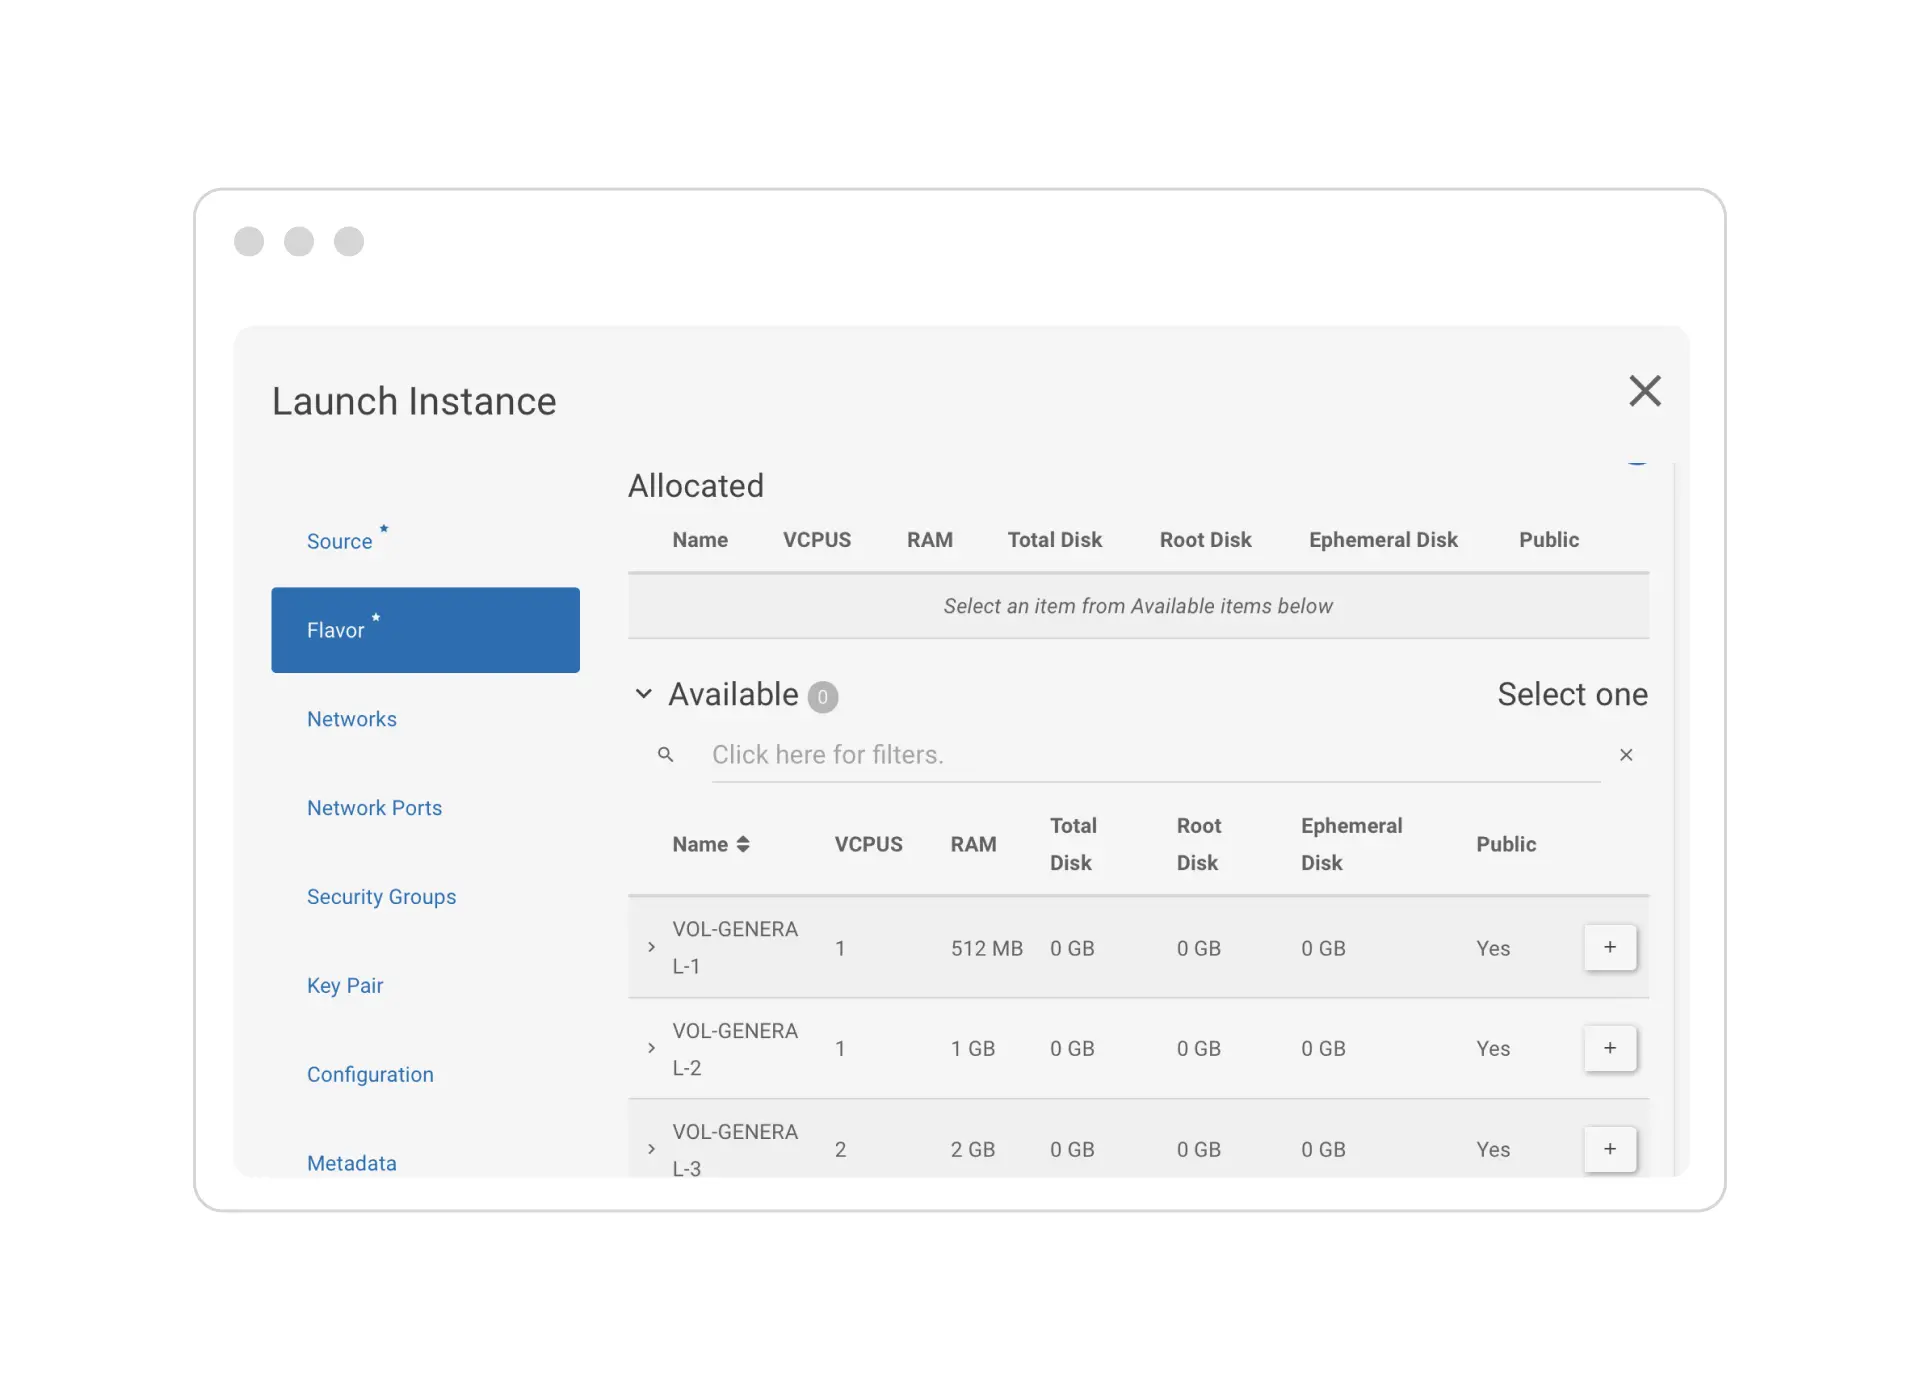
Task: Click the Available RAM column header
Action: click(x=973, y=844)
